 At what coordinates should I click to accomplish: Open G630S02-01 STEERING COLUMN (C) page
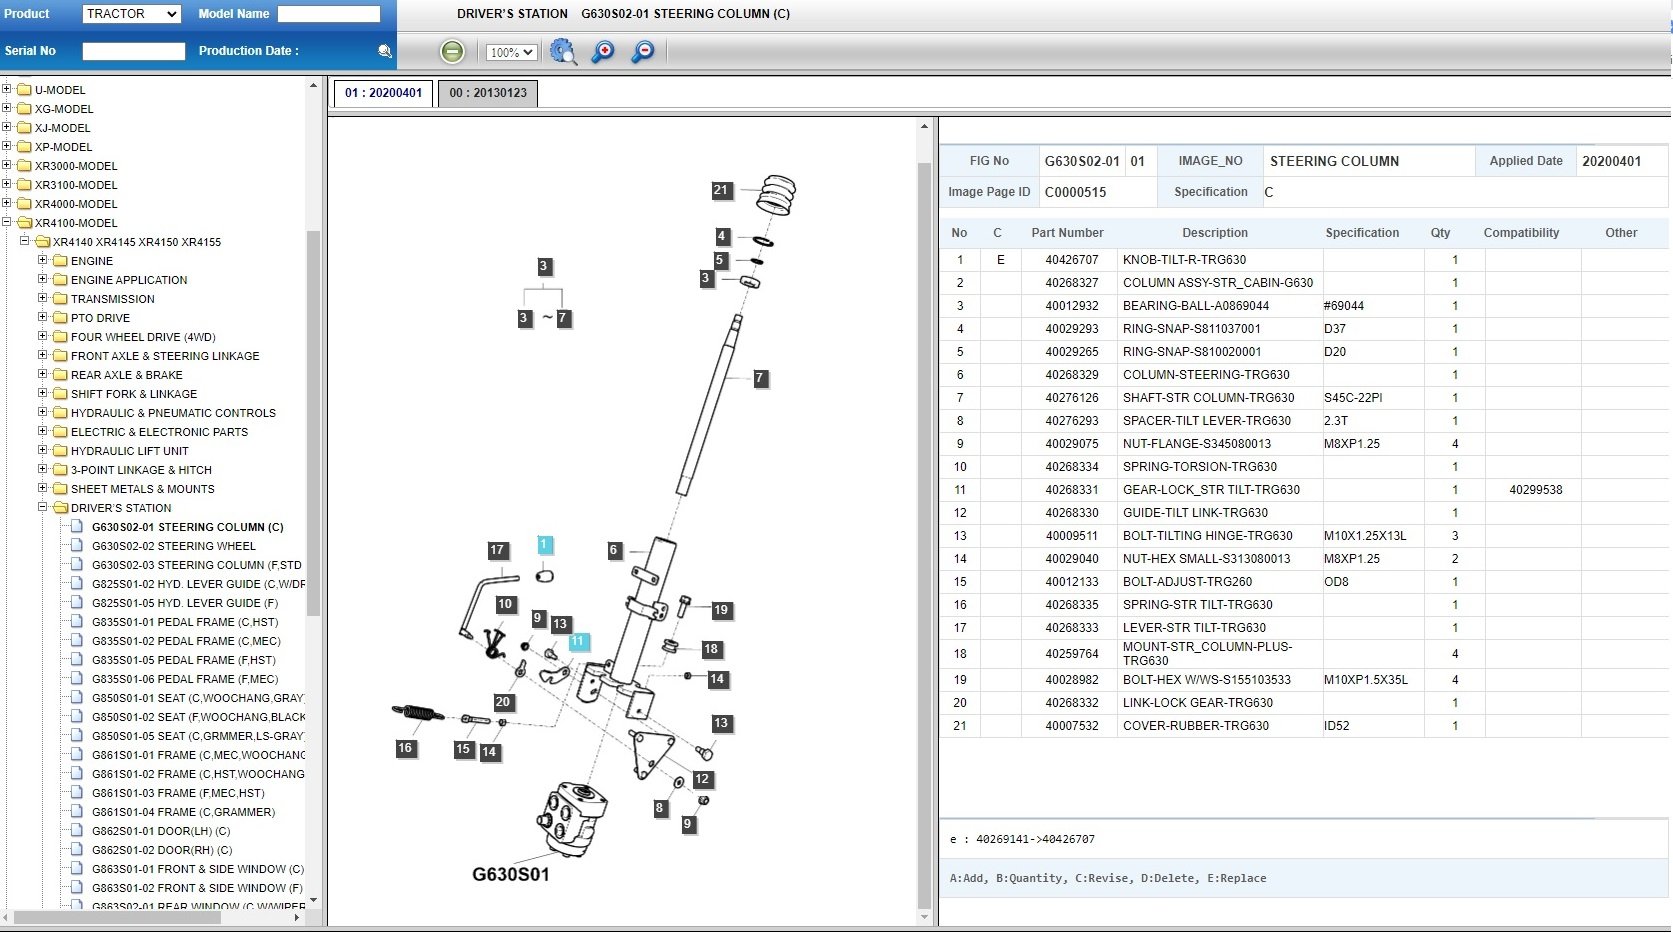pyautogui.click(x=188, y=527)
